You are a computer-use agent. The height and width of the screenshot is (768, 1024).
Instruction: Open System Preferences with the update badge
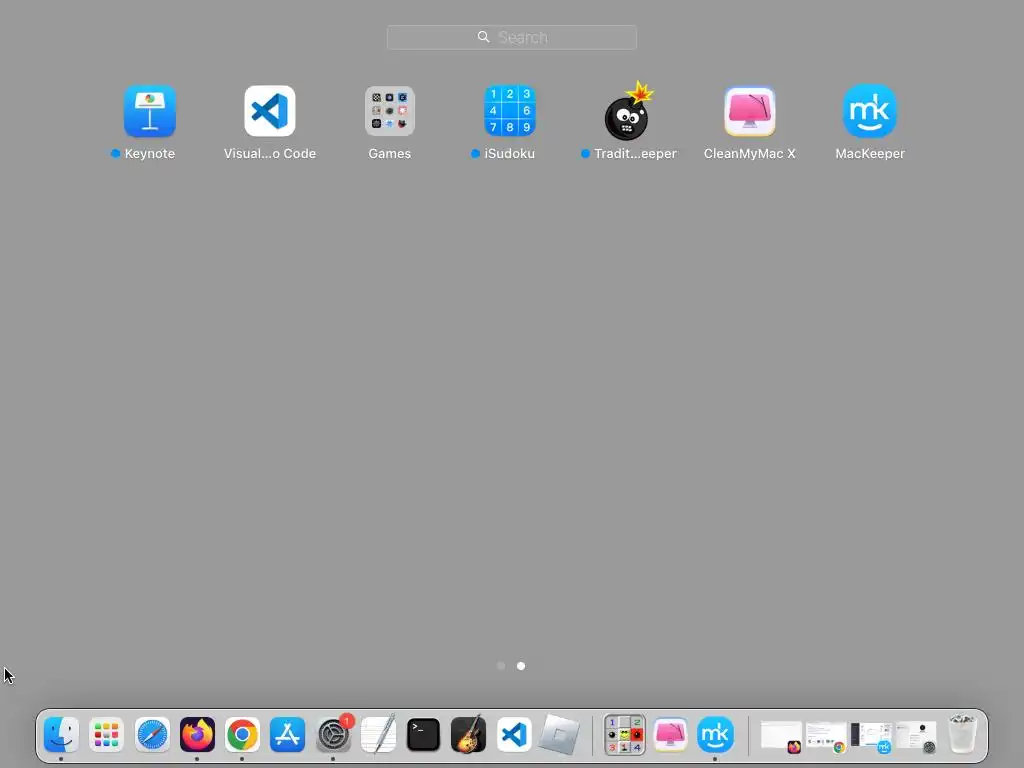coord(334,735)
